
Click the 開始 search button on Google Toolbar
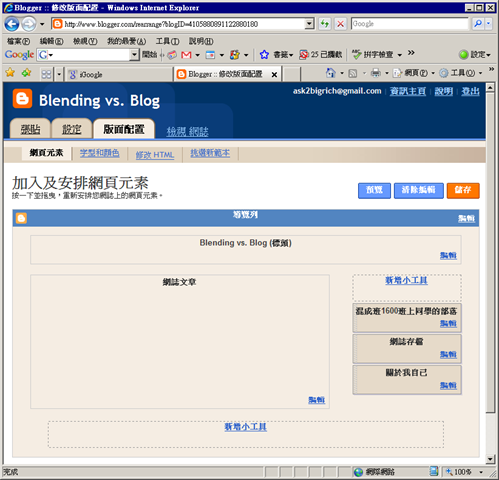pyautogui.click(x=149, y=54)
